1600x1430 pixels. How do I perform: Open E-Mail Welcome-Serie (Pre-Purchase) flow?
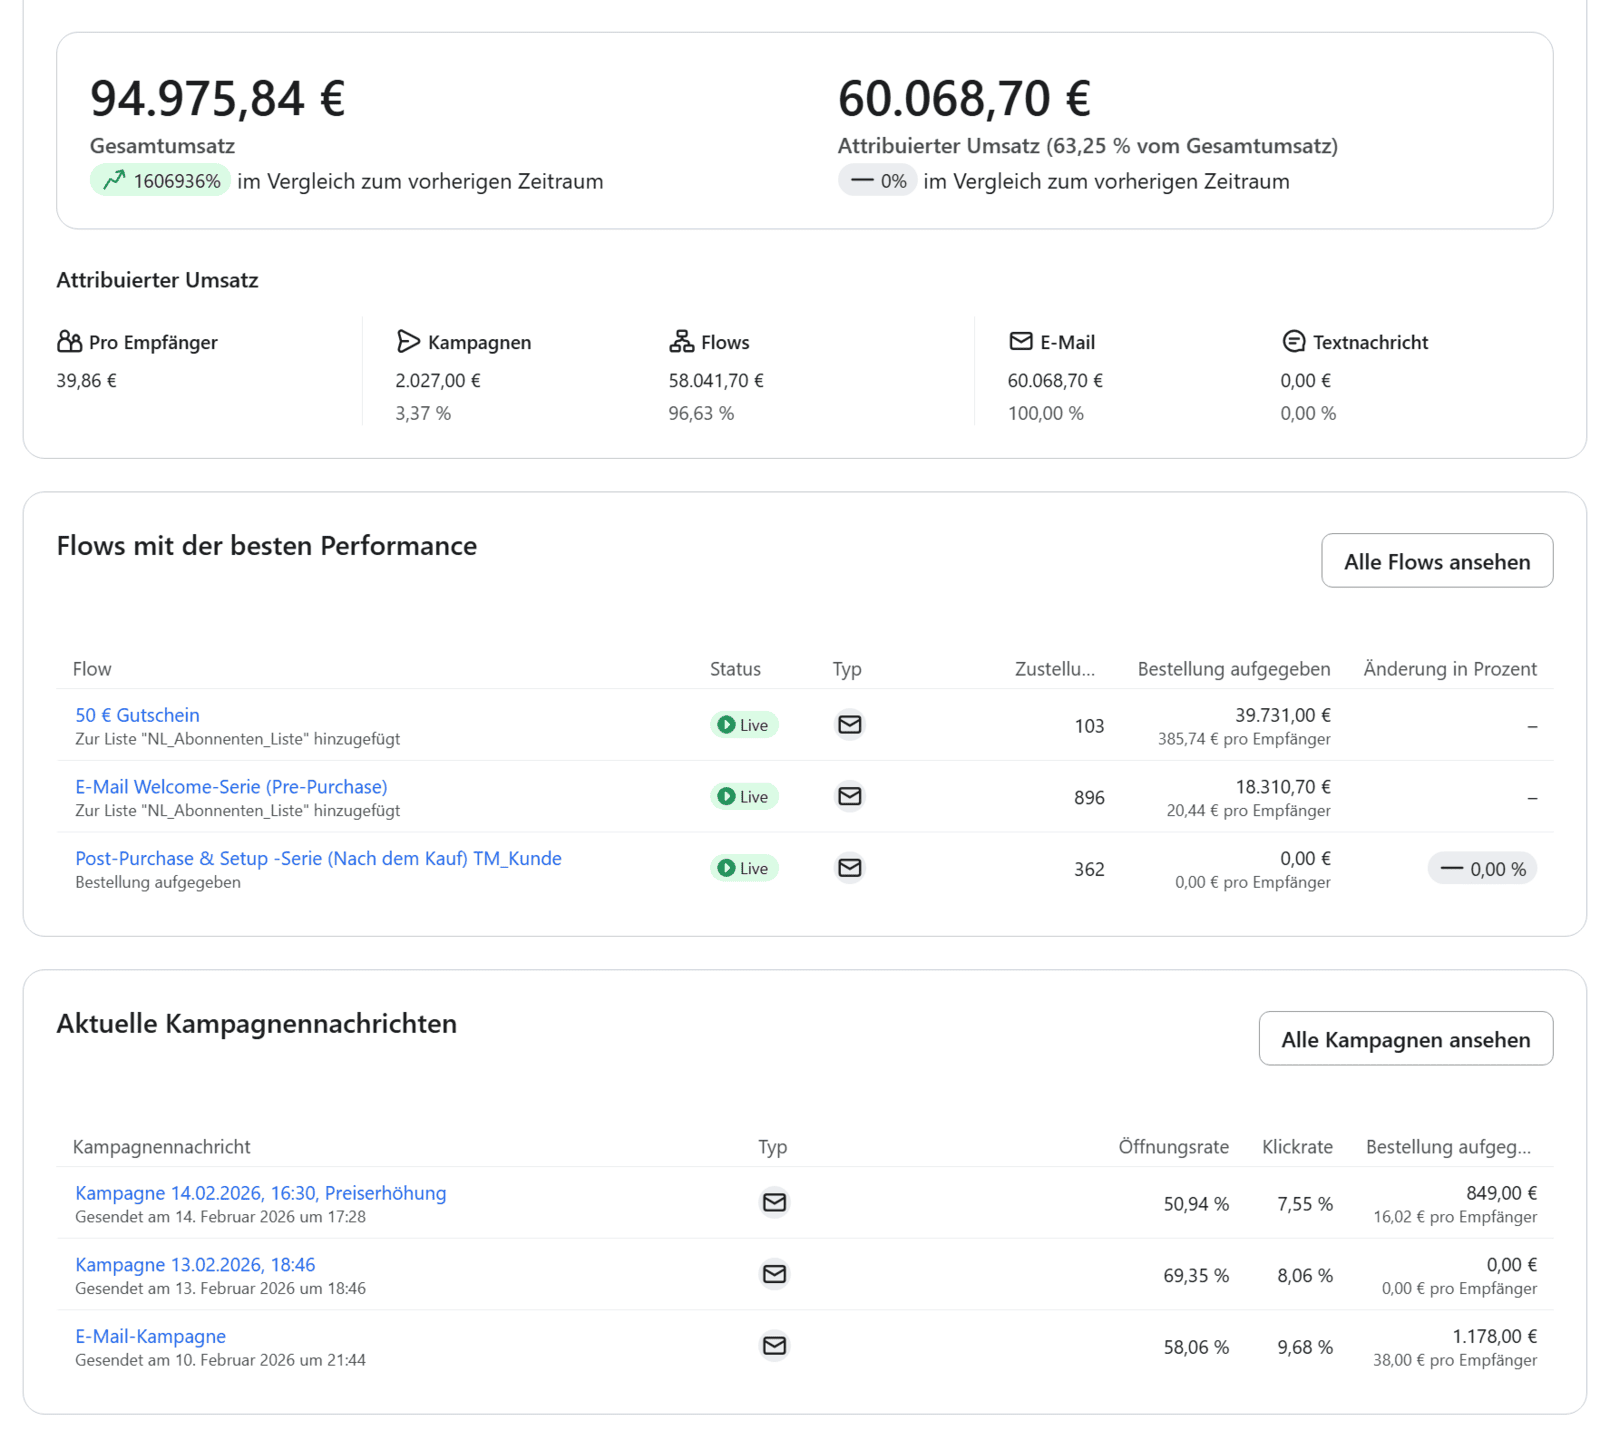pos(231,787)
